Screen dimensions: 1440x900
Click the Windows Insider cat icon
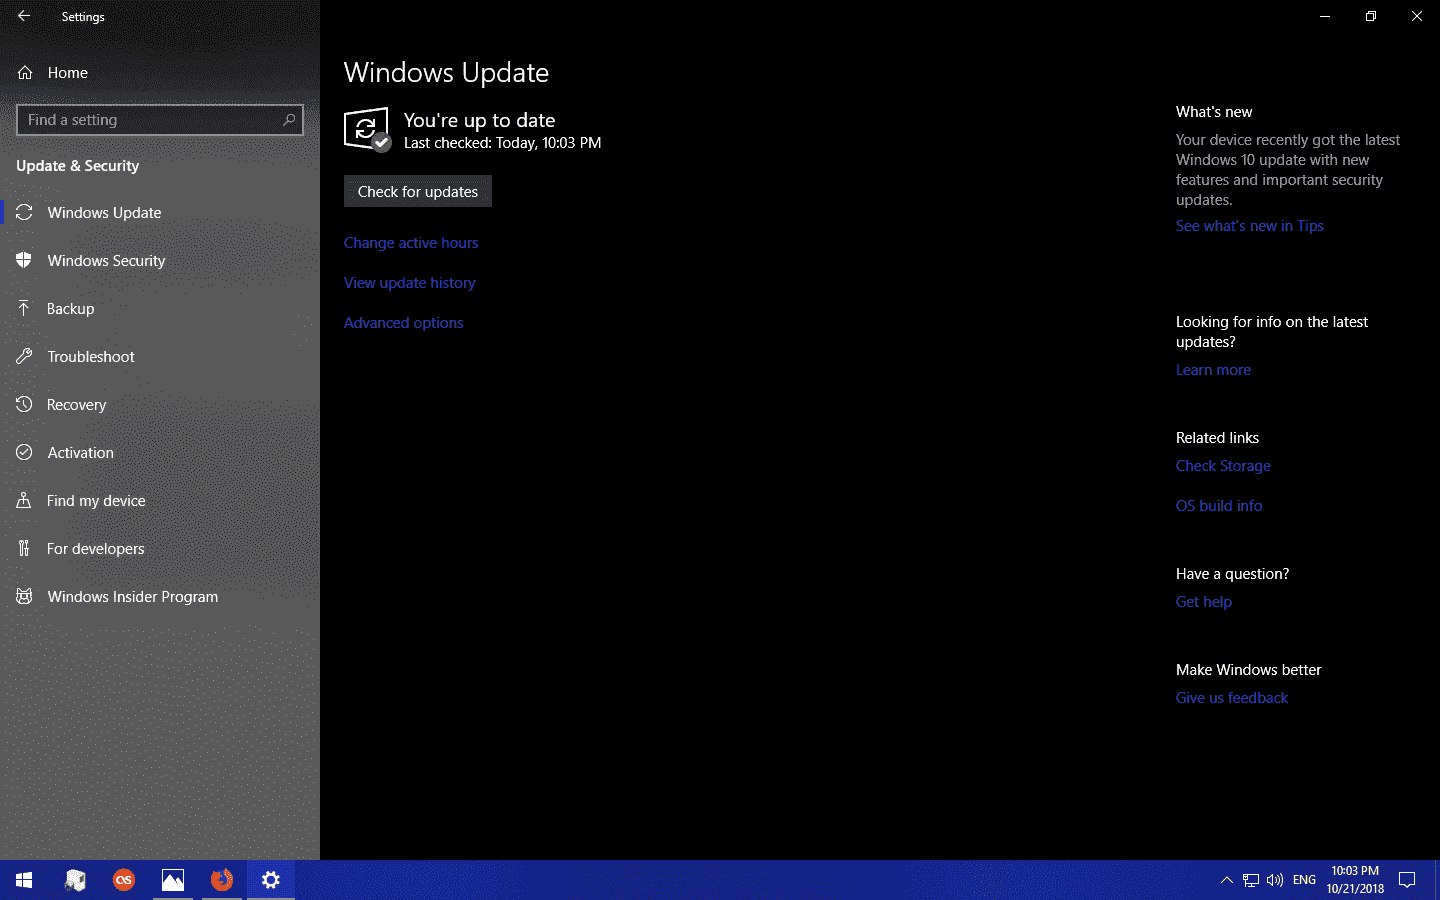[x=24, y=596]
